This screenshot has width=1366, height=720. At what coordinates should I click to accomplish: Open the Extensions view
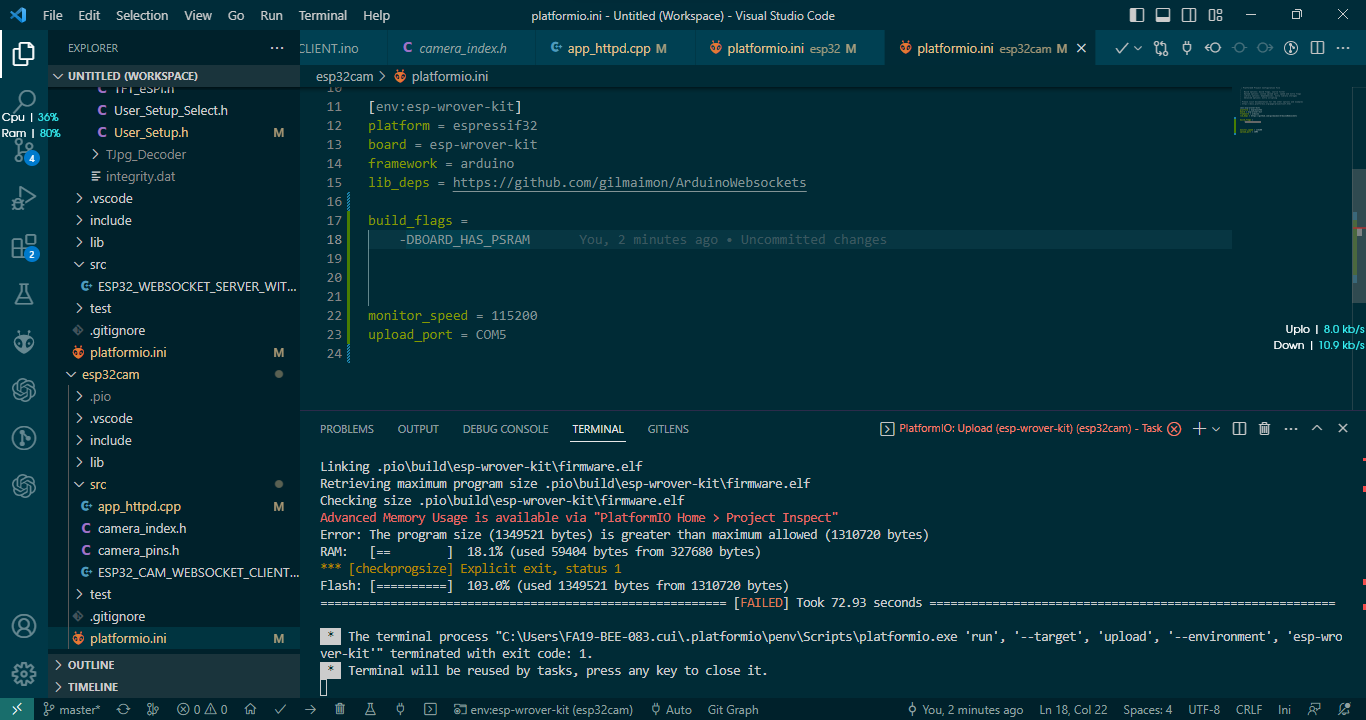(24, 247)
